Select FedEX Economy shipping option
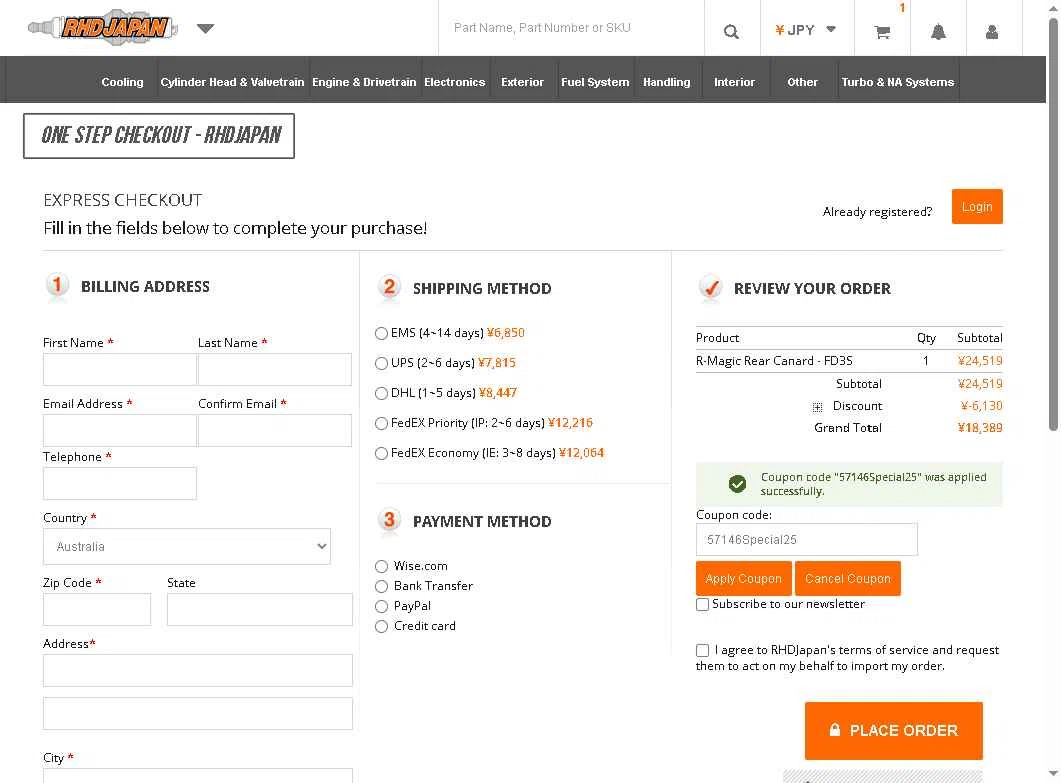Image resolution: width=1061 pixels, height=783 pixels. click(x=382, y=453)
